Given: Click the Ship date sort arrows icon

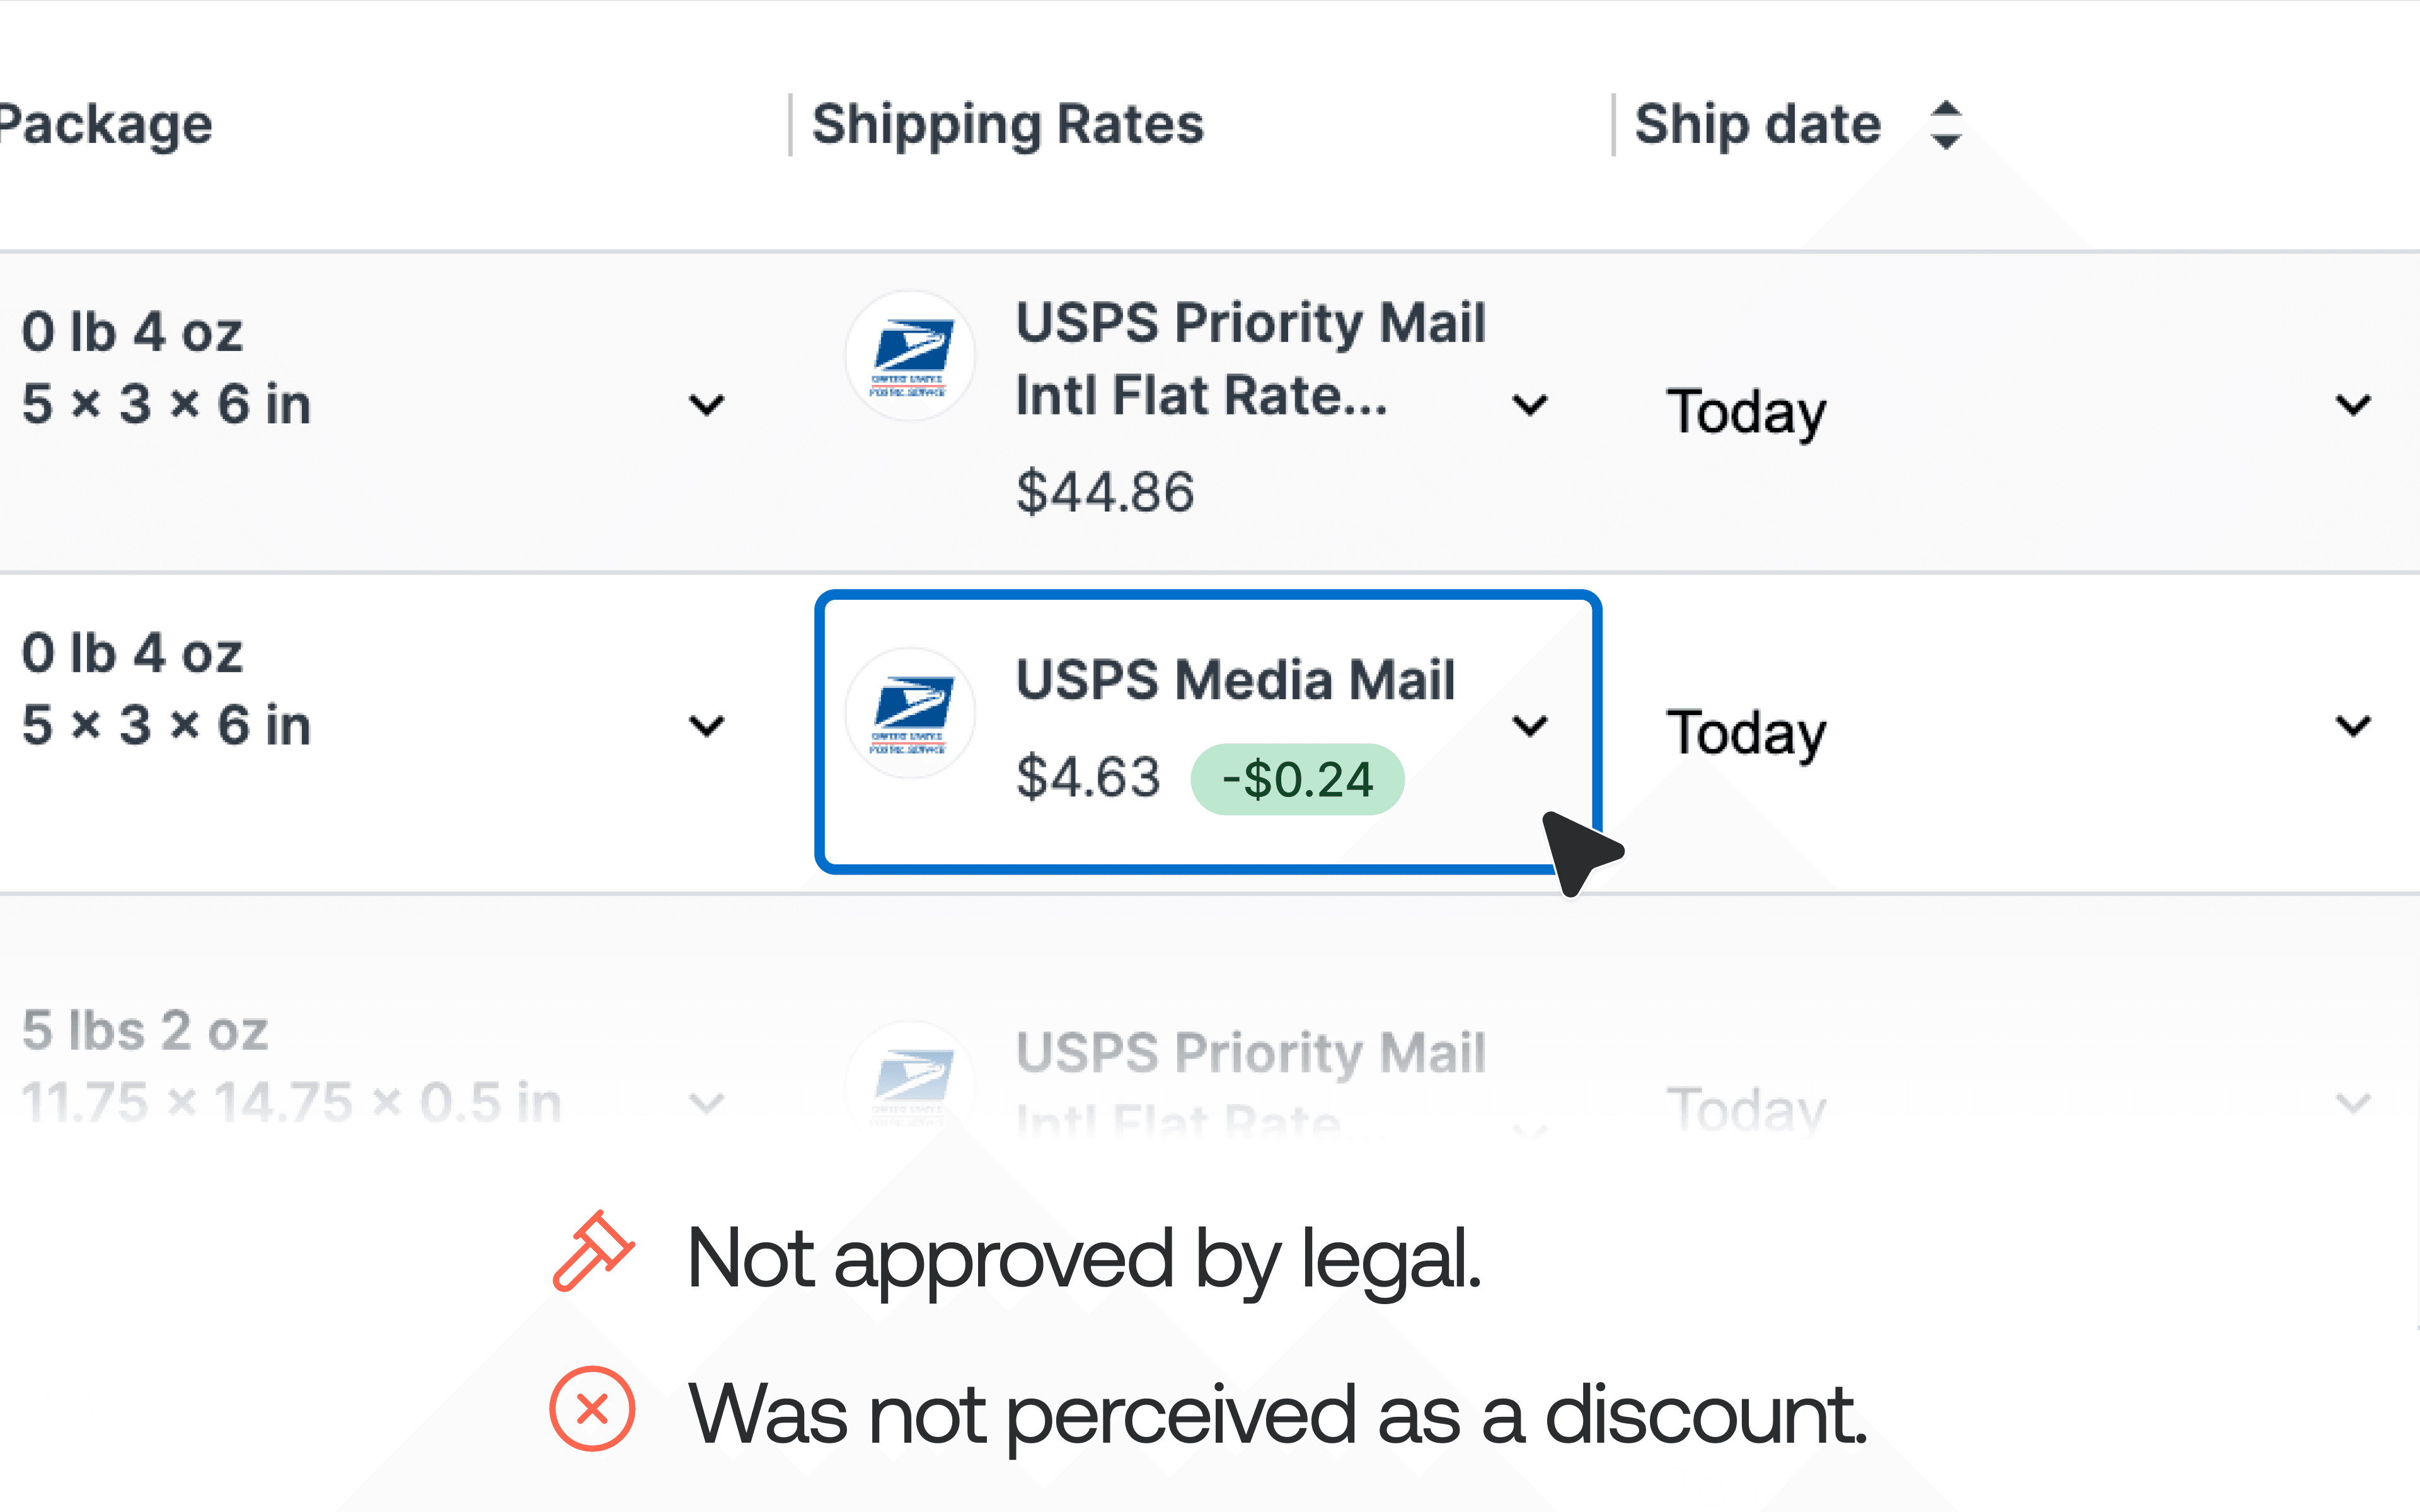Looking at the screenshot, I should tap(1945, 125).
